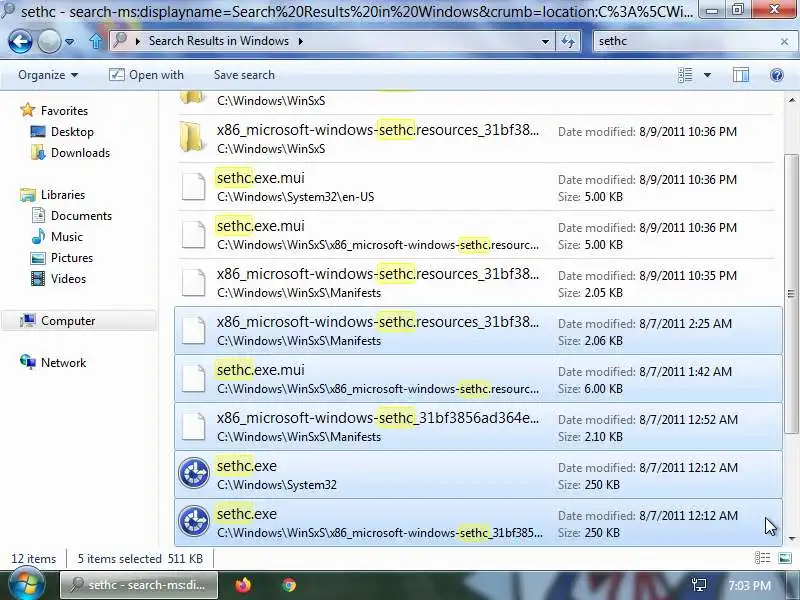Open Desktop in Favorites

click(x=72, y=132)
